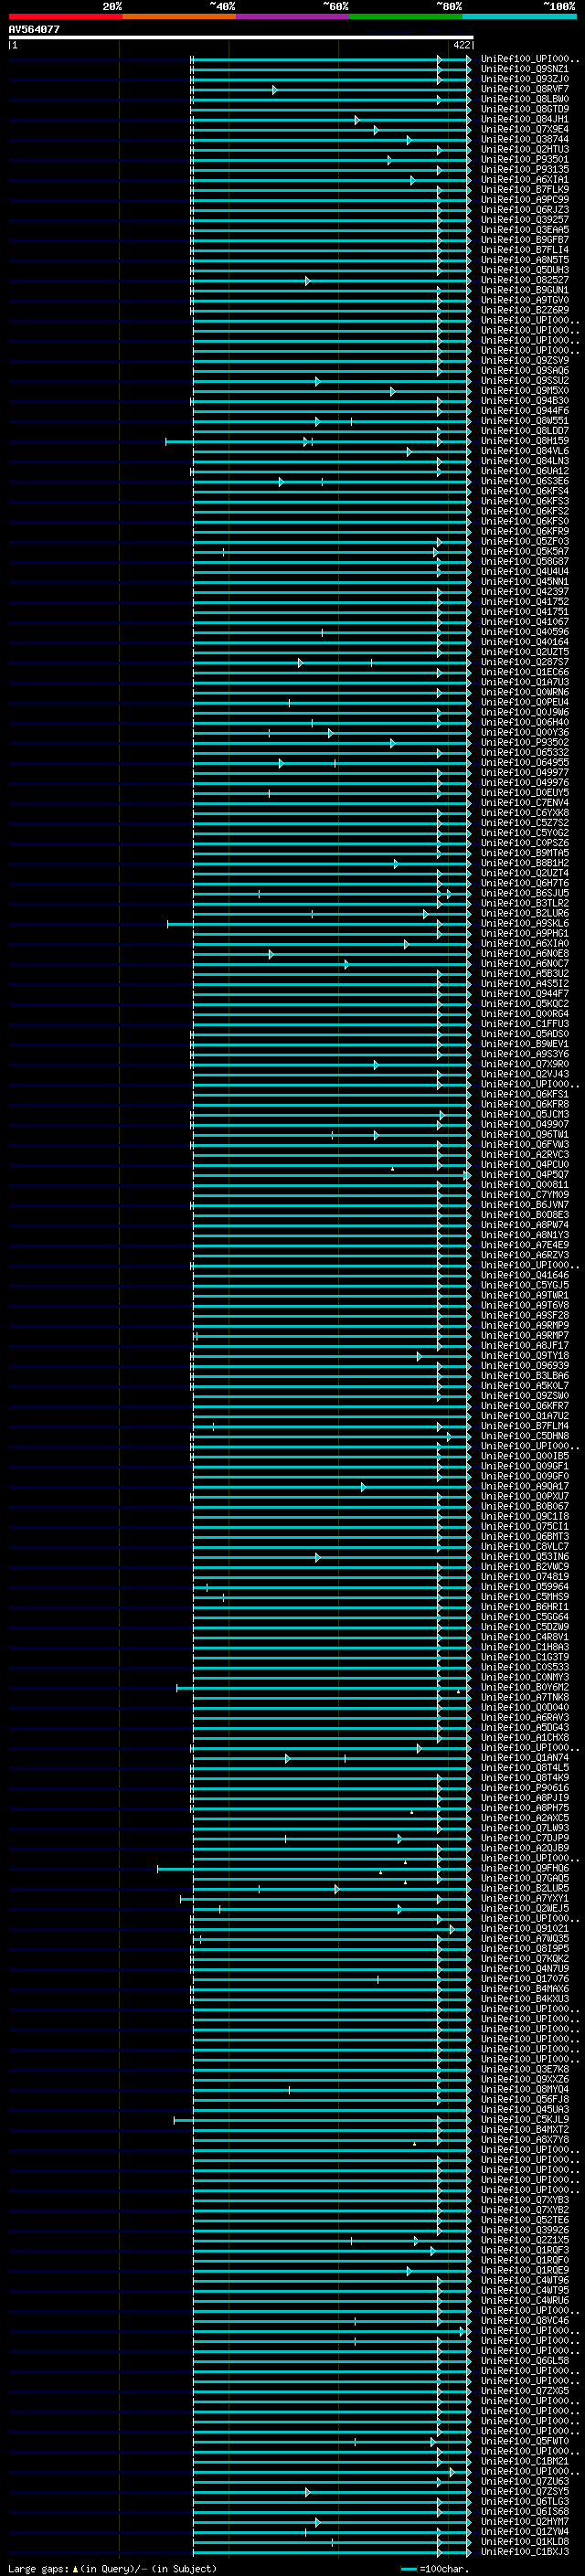Select hit label UniRef100_O82527
This screenshot has height=2576, width=585.
click(525, 280)
